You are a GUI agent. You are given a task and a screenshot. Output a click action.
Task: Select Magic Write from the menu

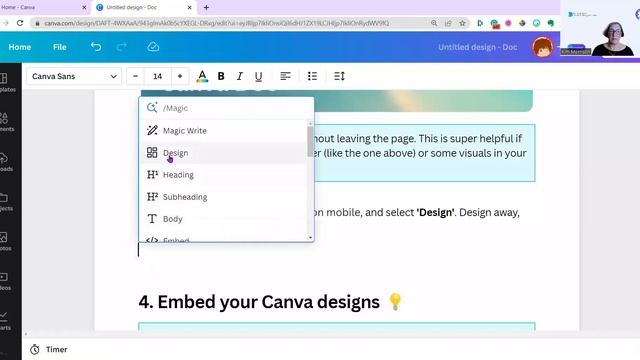(x=224, y=131)
